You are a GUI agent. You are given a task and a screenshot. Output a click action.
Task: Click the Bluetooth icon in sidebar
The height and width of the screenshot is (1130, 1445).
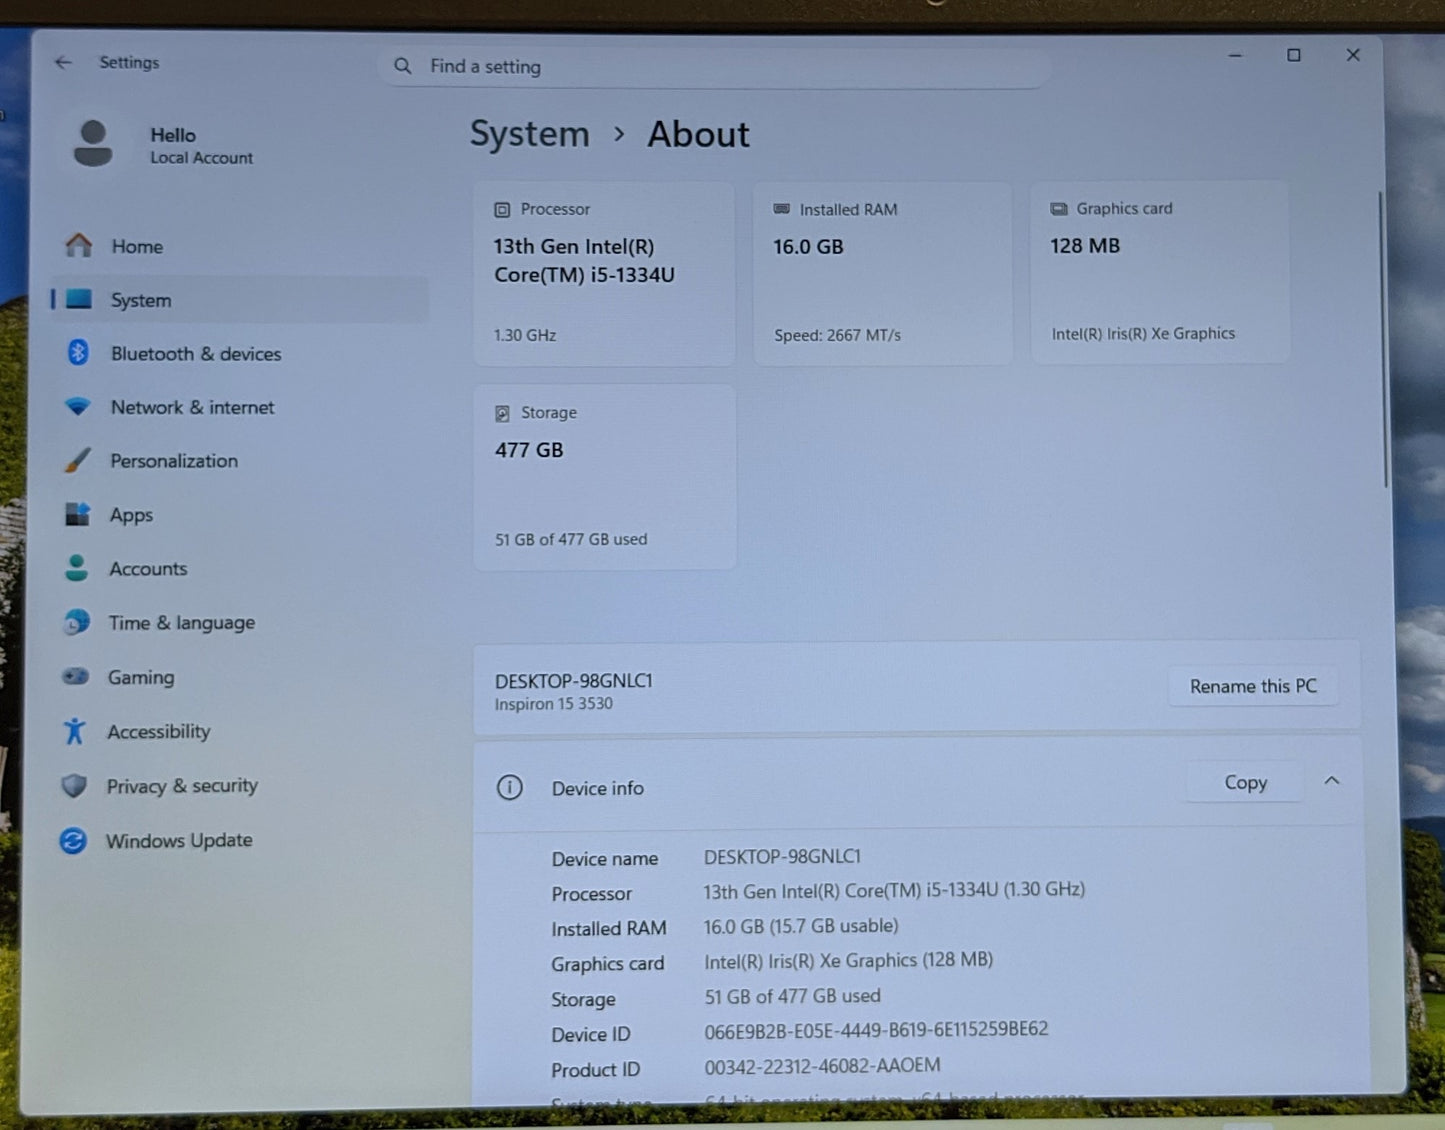(x=78, y=352)
